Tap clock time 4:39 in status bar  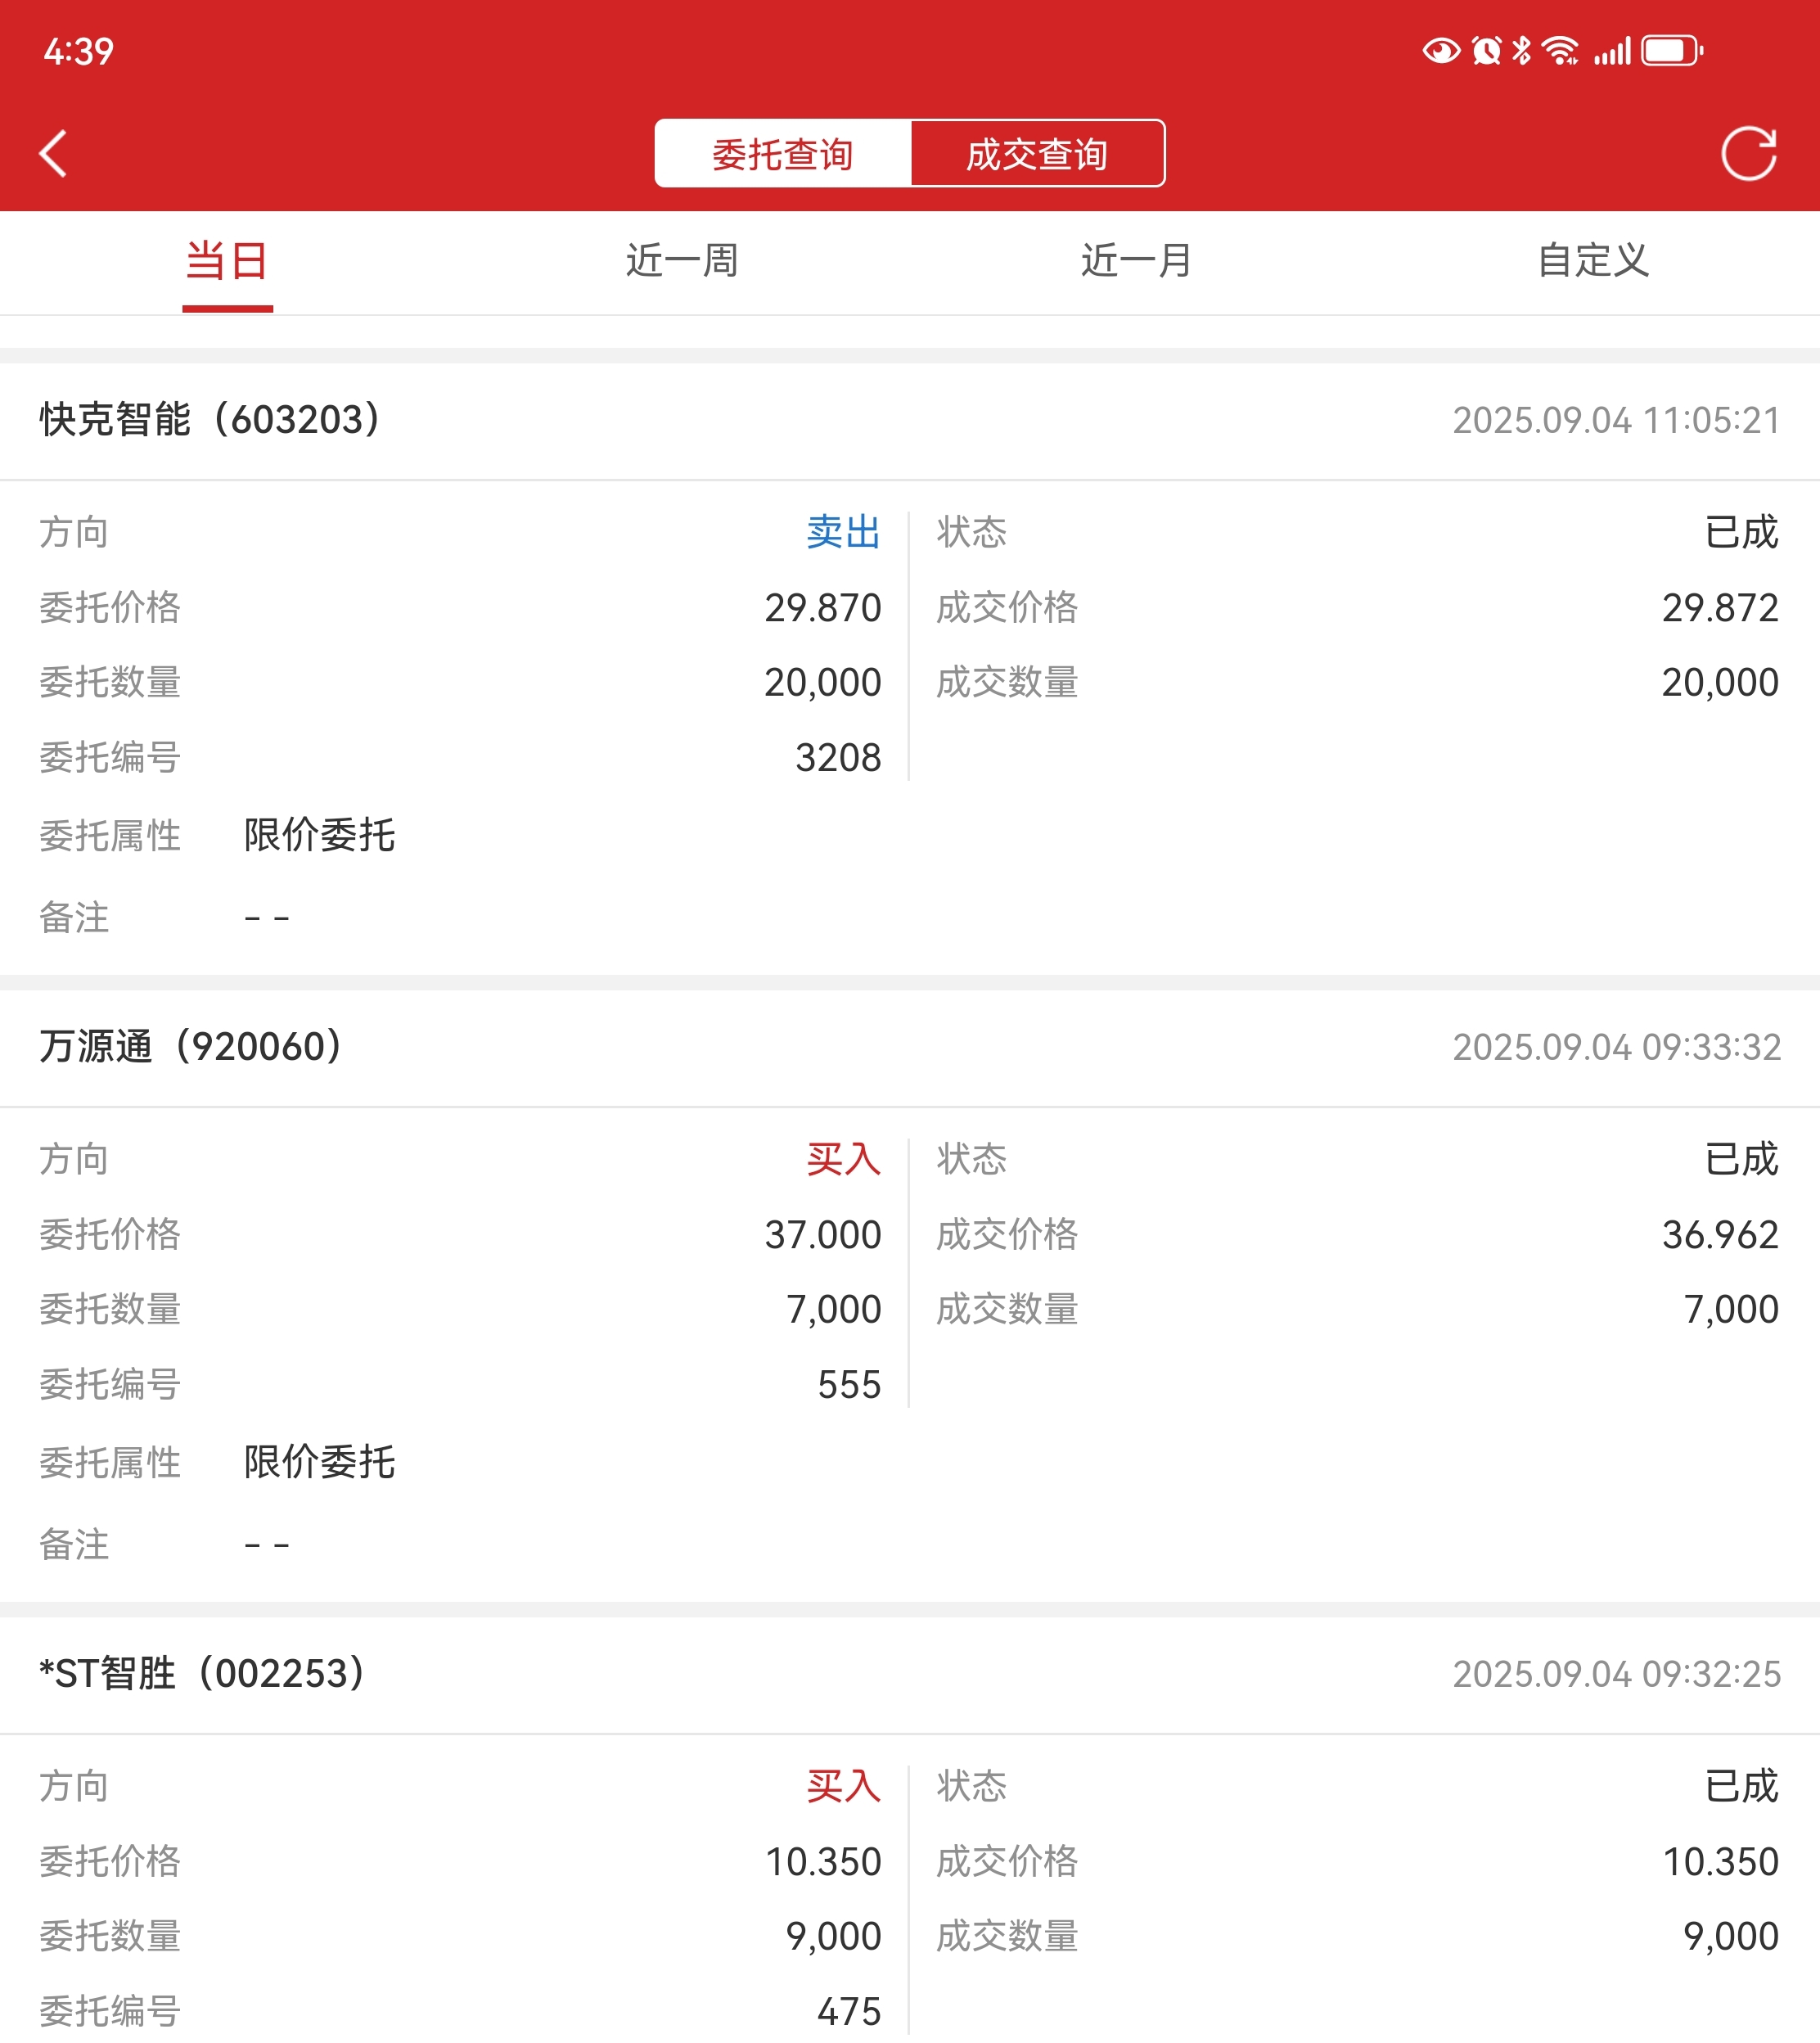(79, 51)
